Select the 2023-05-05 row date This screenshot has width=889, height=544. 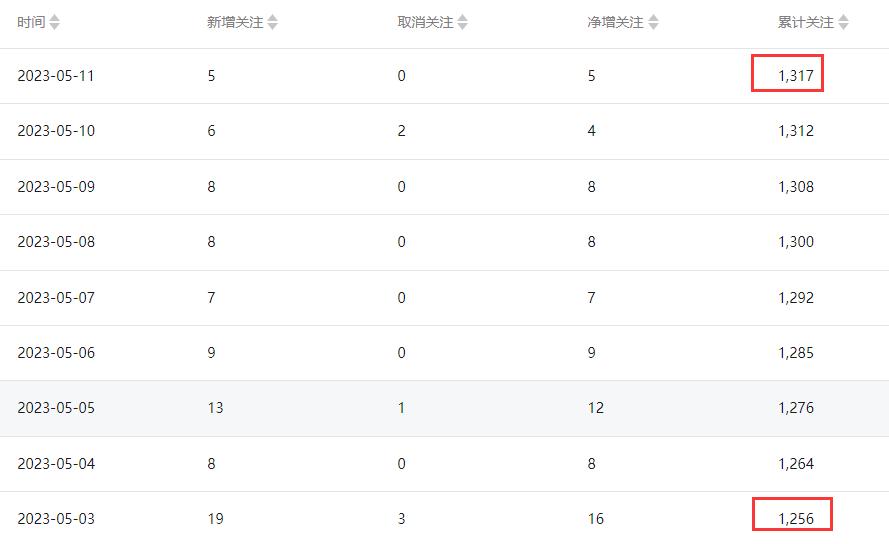pos(56,408)
